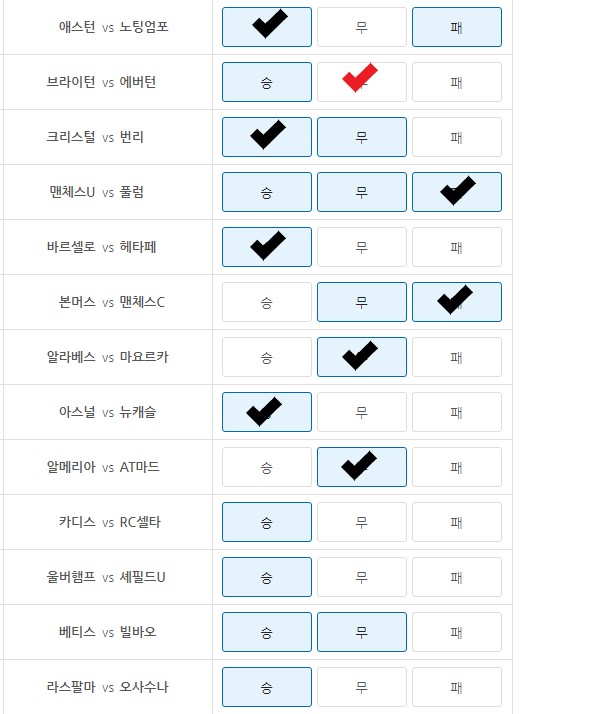Toggle 승 for 카디스 vs RC셀타
The width and height of the screenshot is (609, 714).
[266, 522]
